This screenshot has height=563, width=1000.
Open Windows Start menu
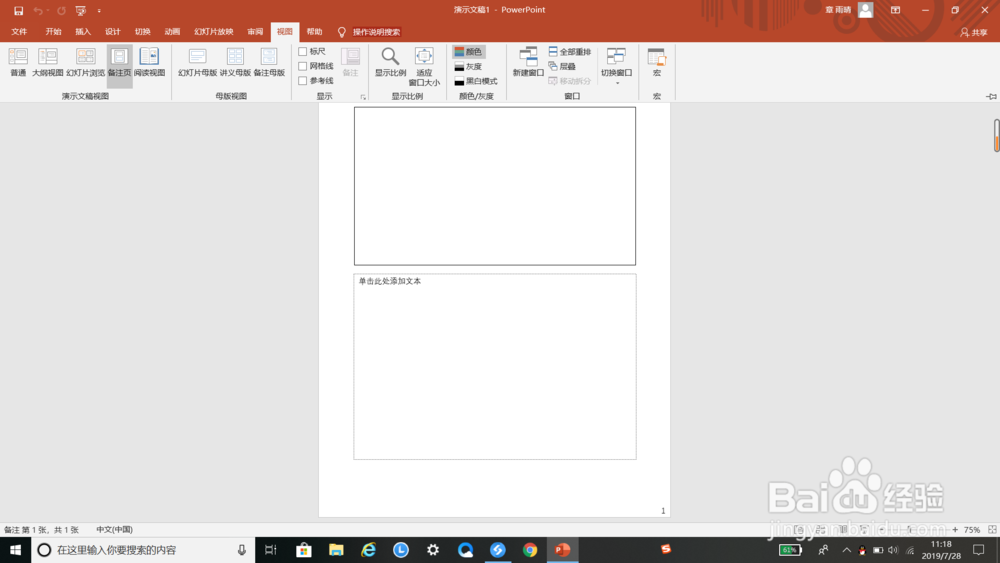pos(15,550)
